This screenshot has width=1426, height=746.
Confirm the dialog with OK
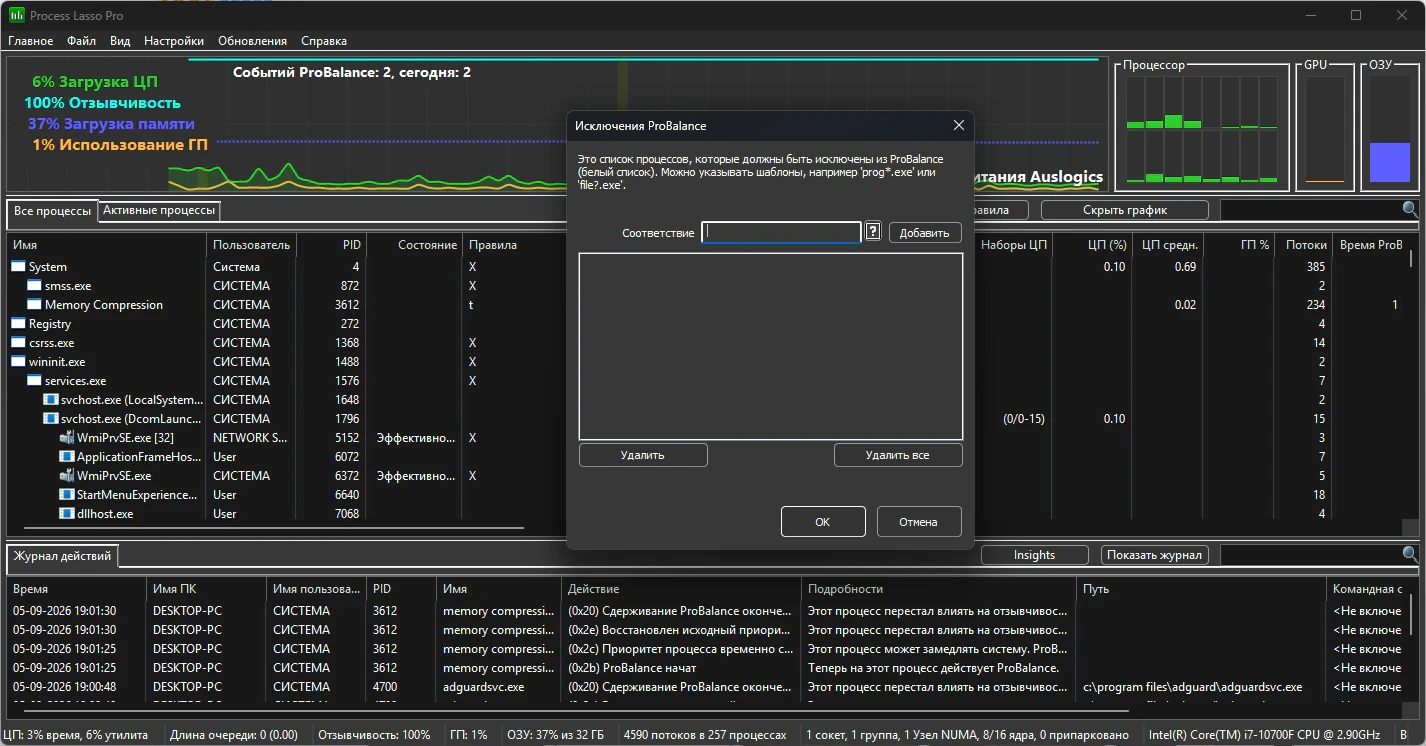(x=823, y=522)
